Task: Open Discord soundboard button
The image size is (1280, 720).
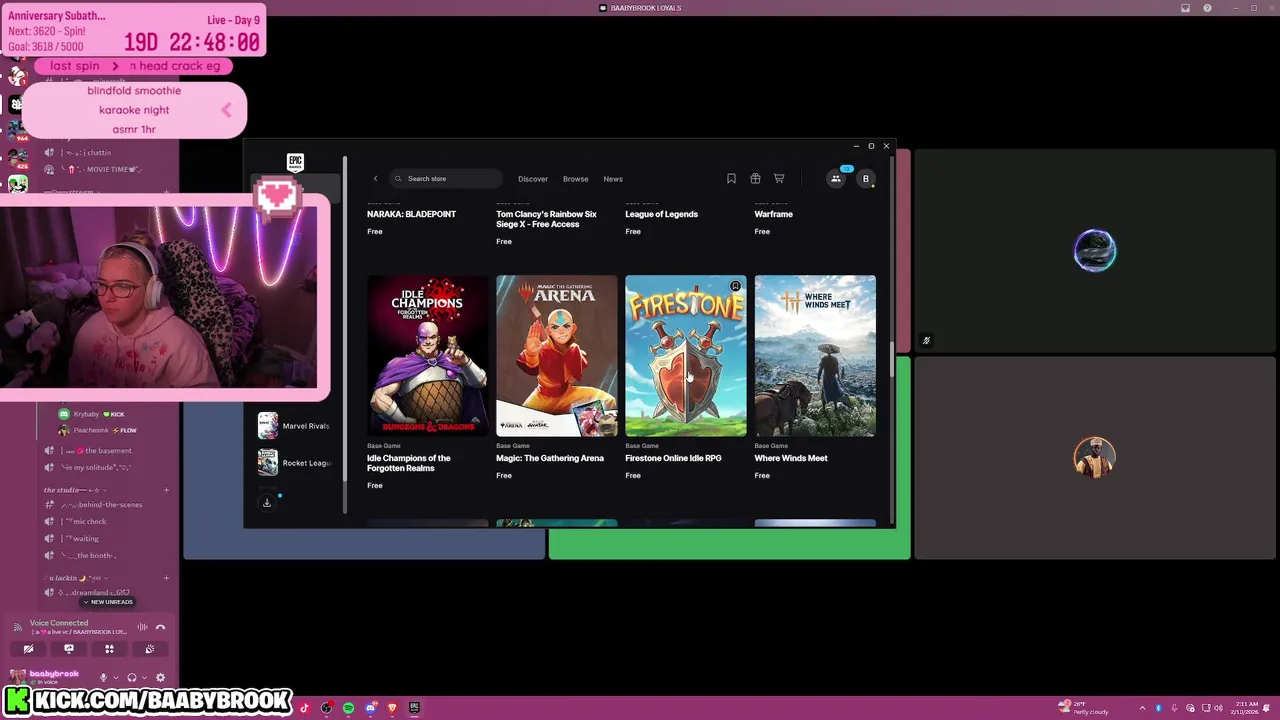Action: pyautogui.click(x=150, y=649)
